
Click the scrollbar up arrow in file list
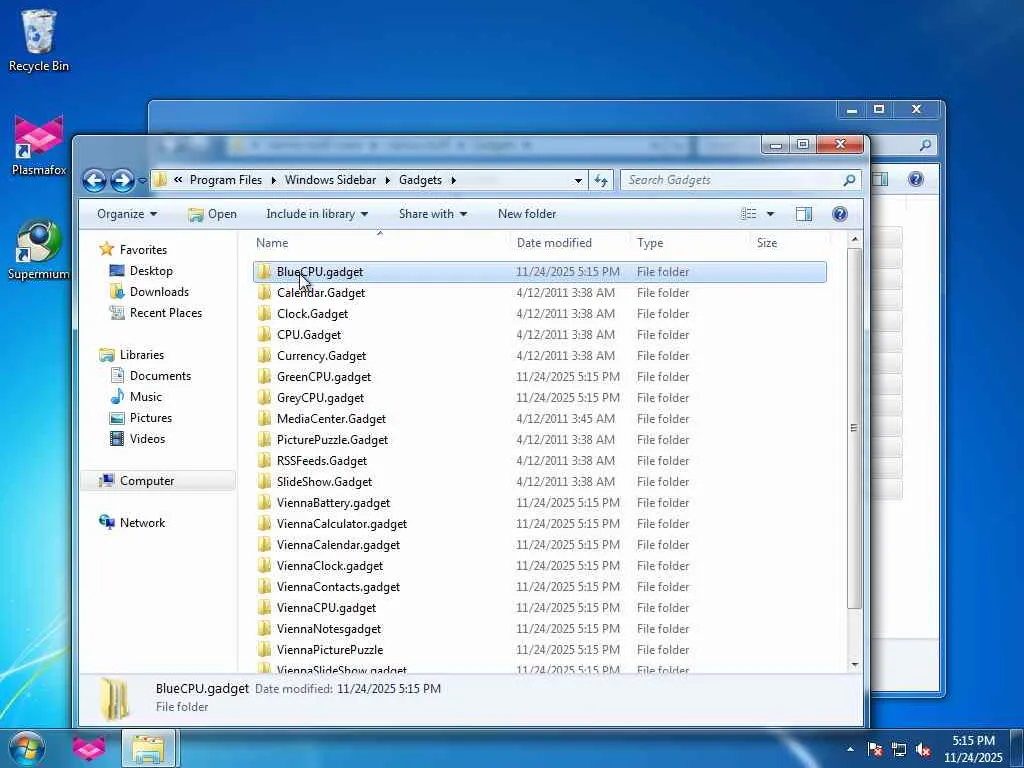click(x=854, y=240)
